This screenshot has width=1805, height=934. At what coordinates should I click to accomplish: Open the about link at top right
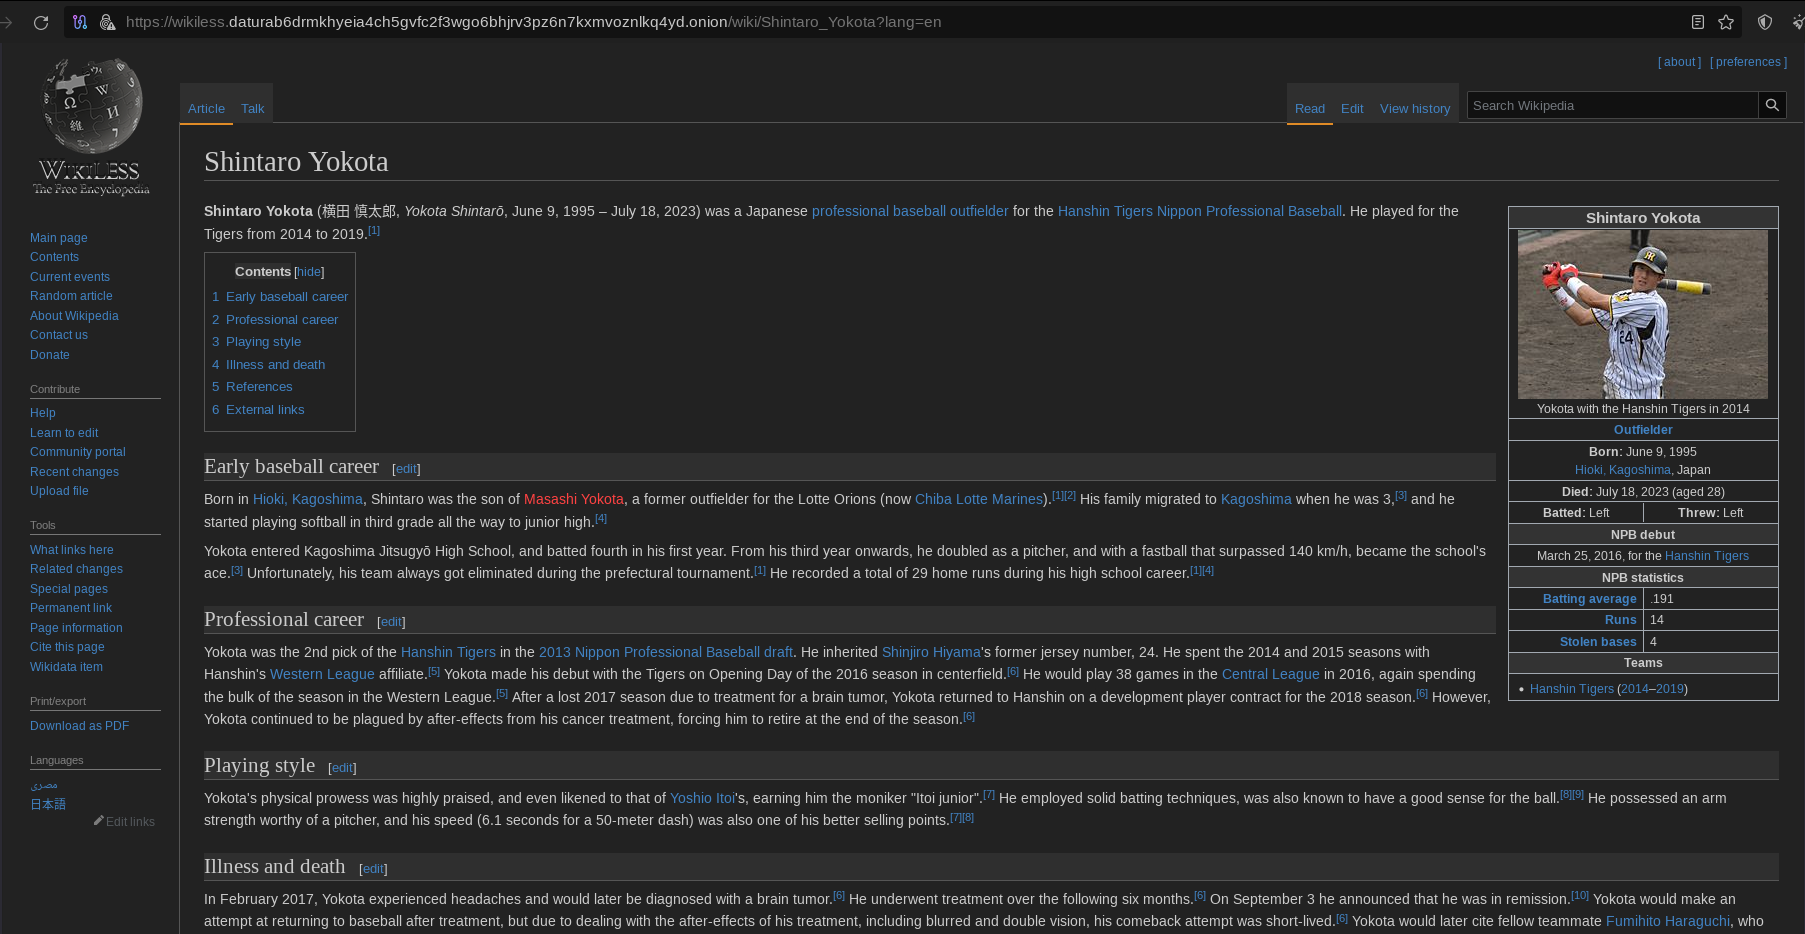tap(1680, 62)
